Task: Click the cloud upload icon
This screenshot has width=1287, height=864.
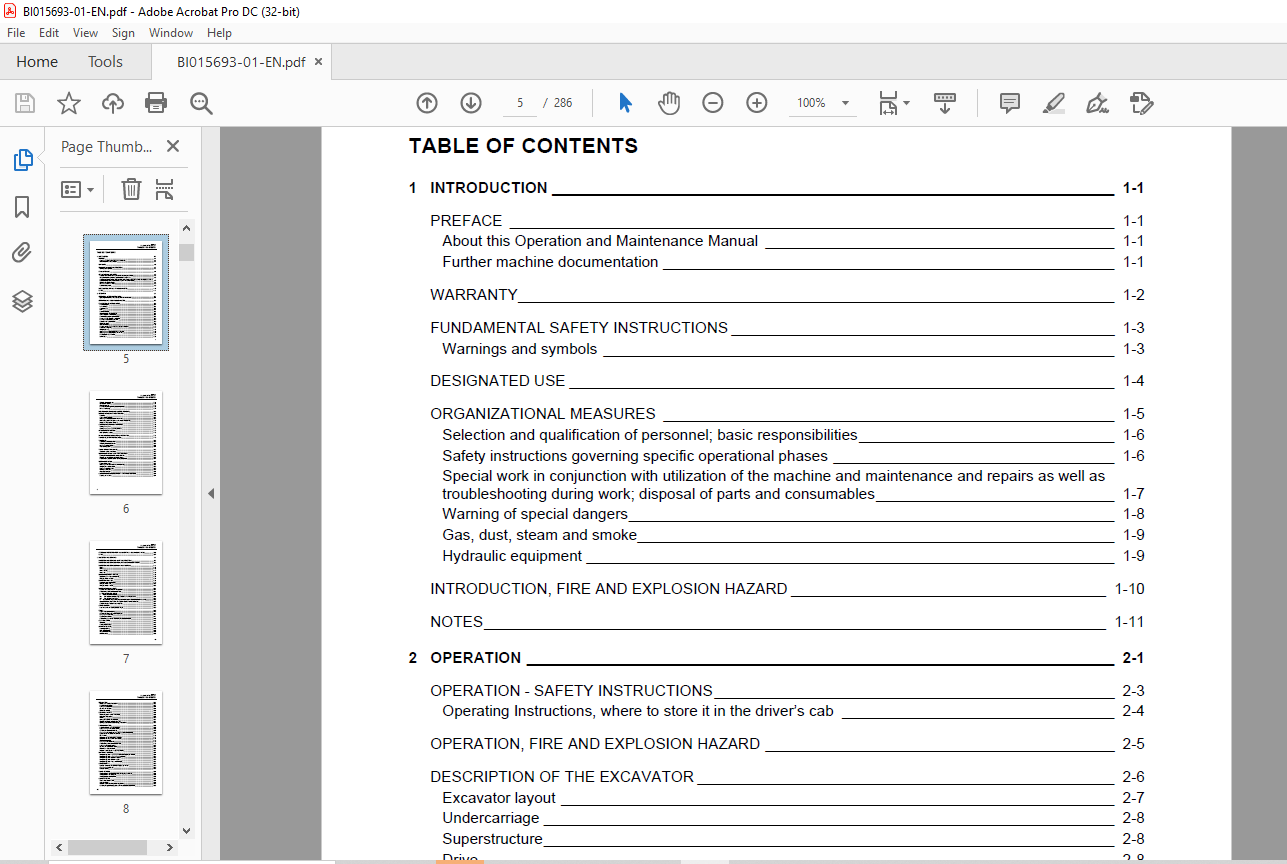Action: point(113,103)
